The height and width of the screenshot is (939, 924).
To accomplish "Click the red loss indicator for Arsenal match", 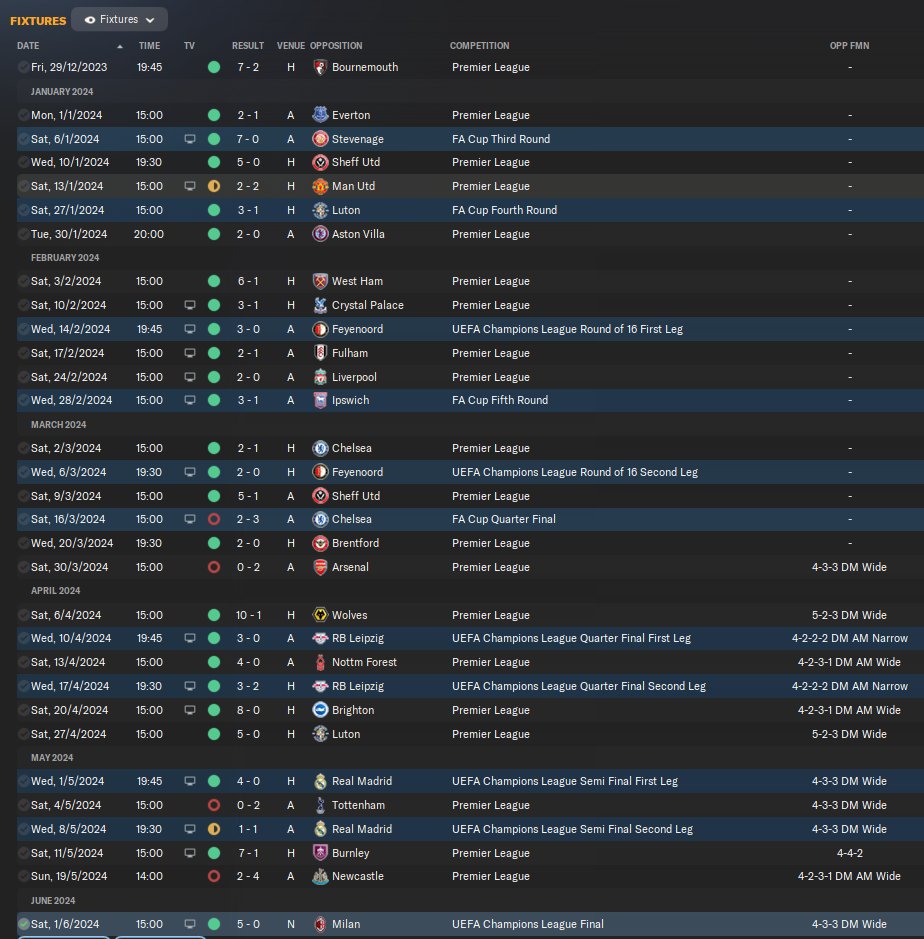I will 214,567.
